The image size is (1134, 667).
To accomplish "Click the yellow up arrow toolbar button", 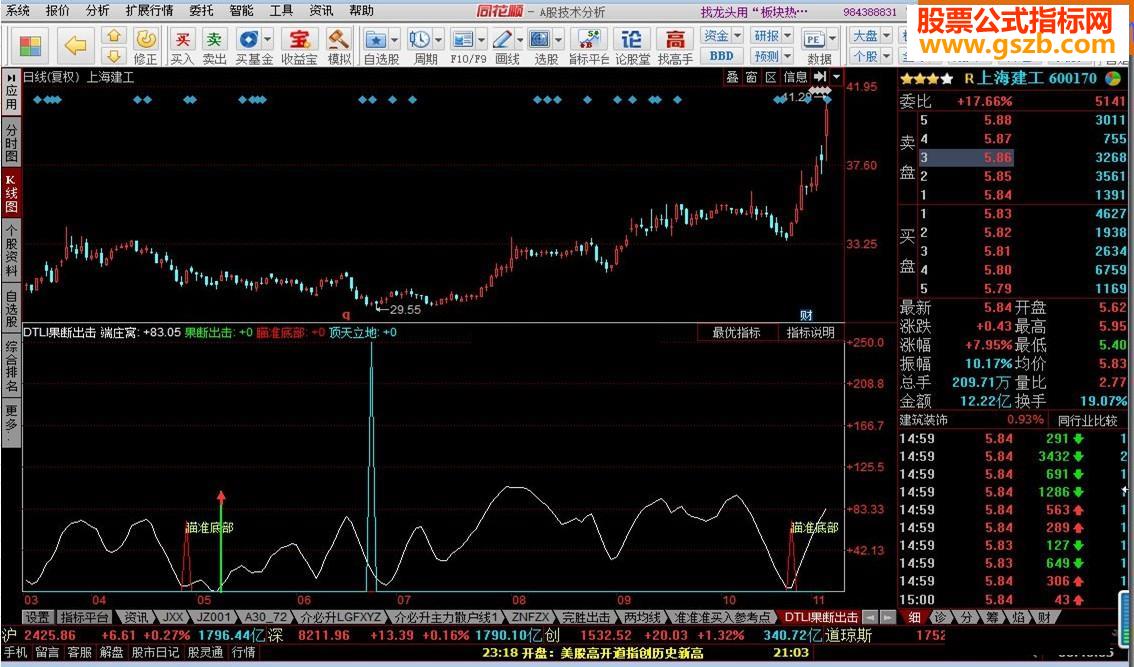I will tap(114, 36).
